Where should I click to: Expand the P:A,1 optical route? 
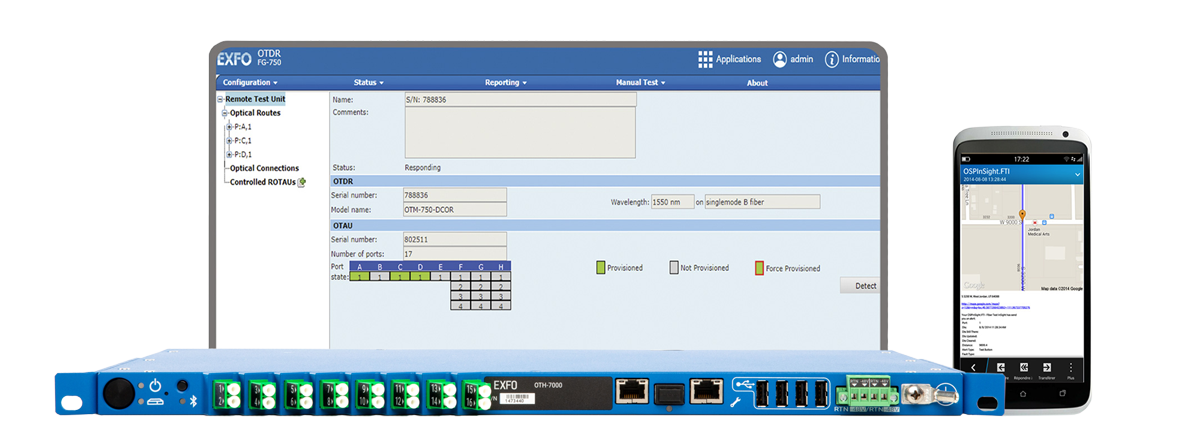[229, 127]
